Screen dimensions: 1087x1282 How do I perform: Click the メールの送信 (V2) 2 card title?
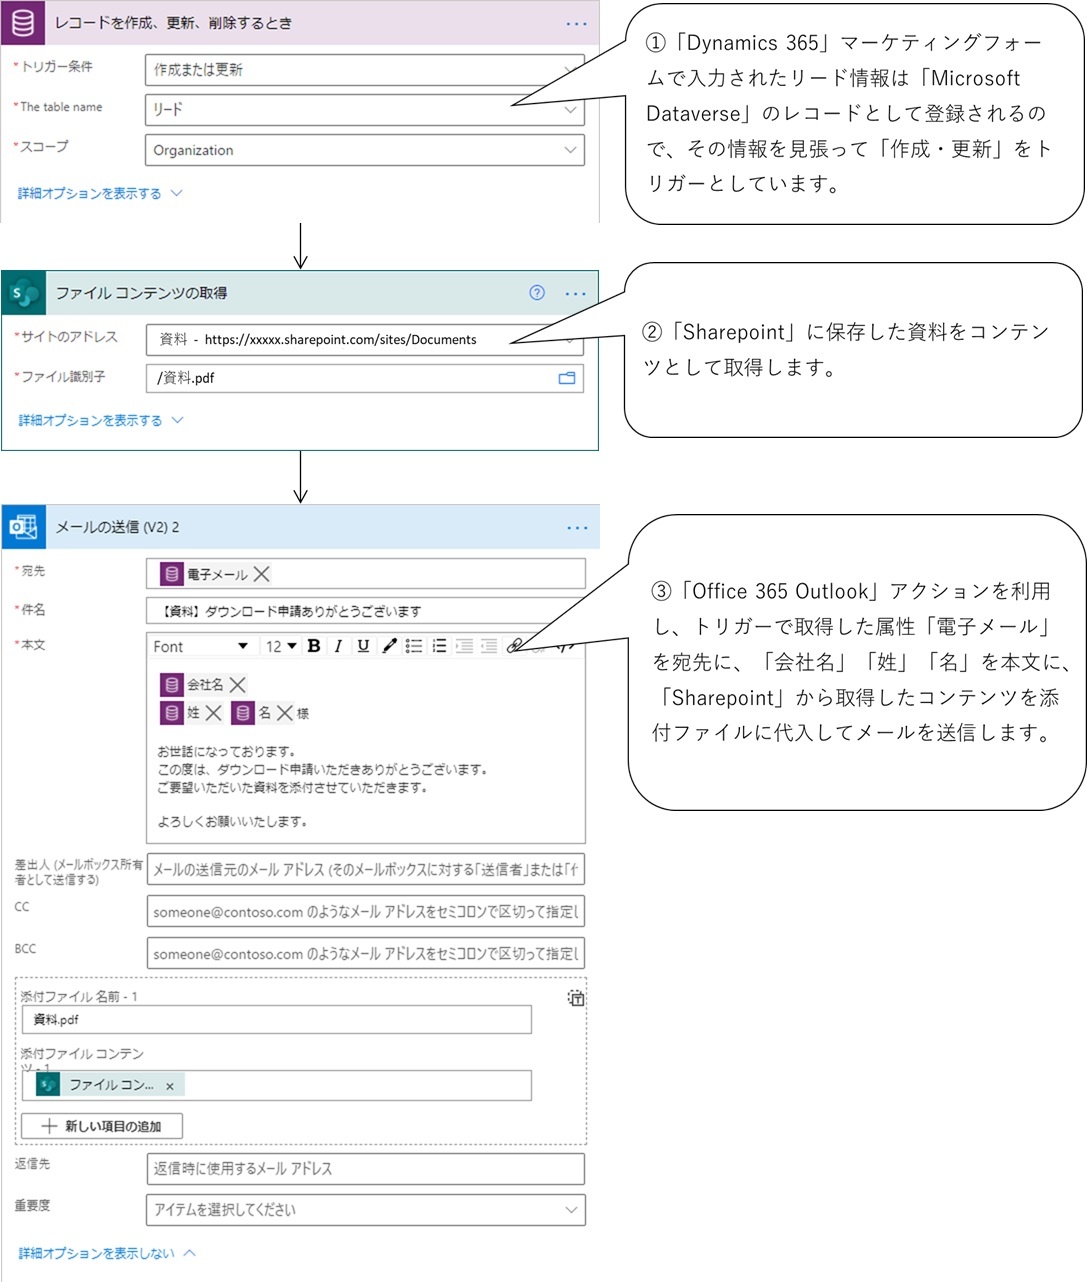coord(118,527)
